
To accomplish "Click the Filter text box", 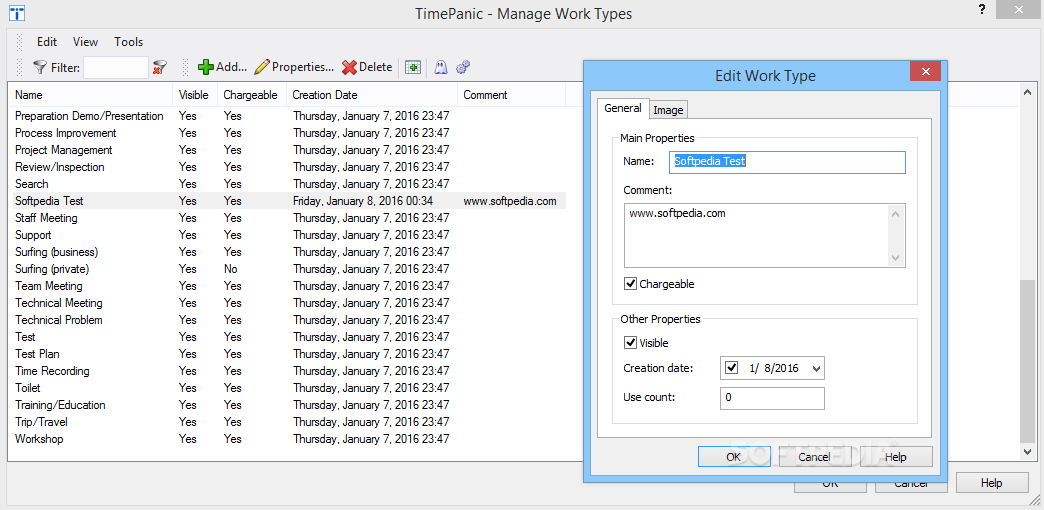I will pyautogui.click(x=116, y=67).
